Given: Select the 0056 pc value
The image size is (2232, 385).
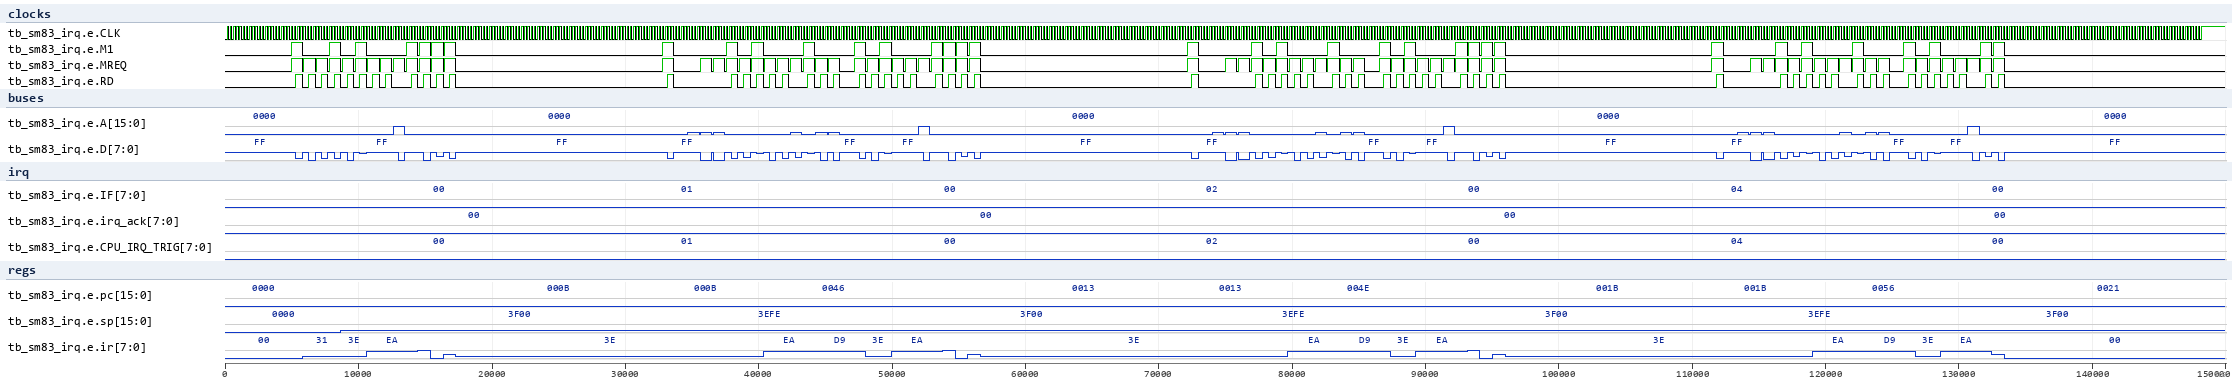Looking at the screenshot, I should (1883, 288).
